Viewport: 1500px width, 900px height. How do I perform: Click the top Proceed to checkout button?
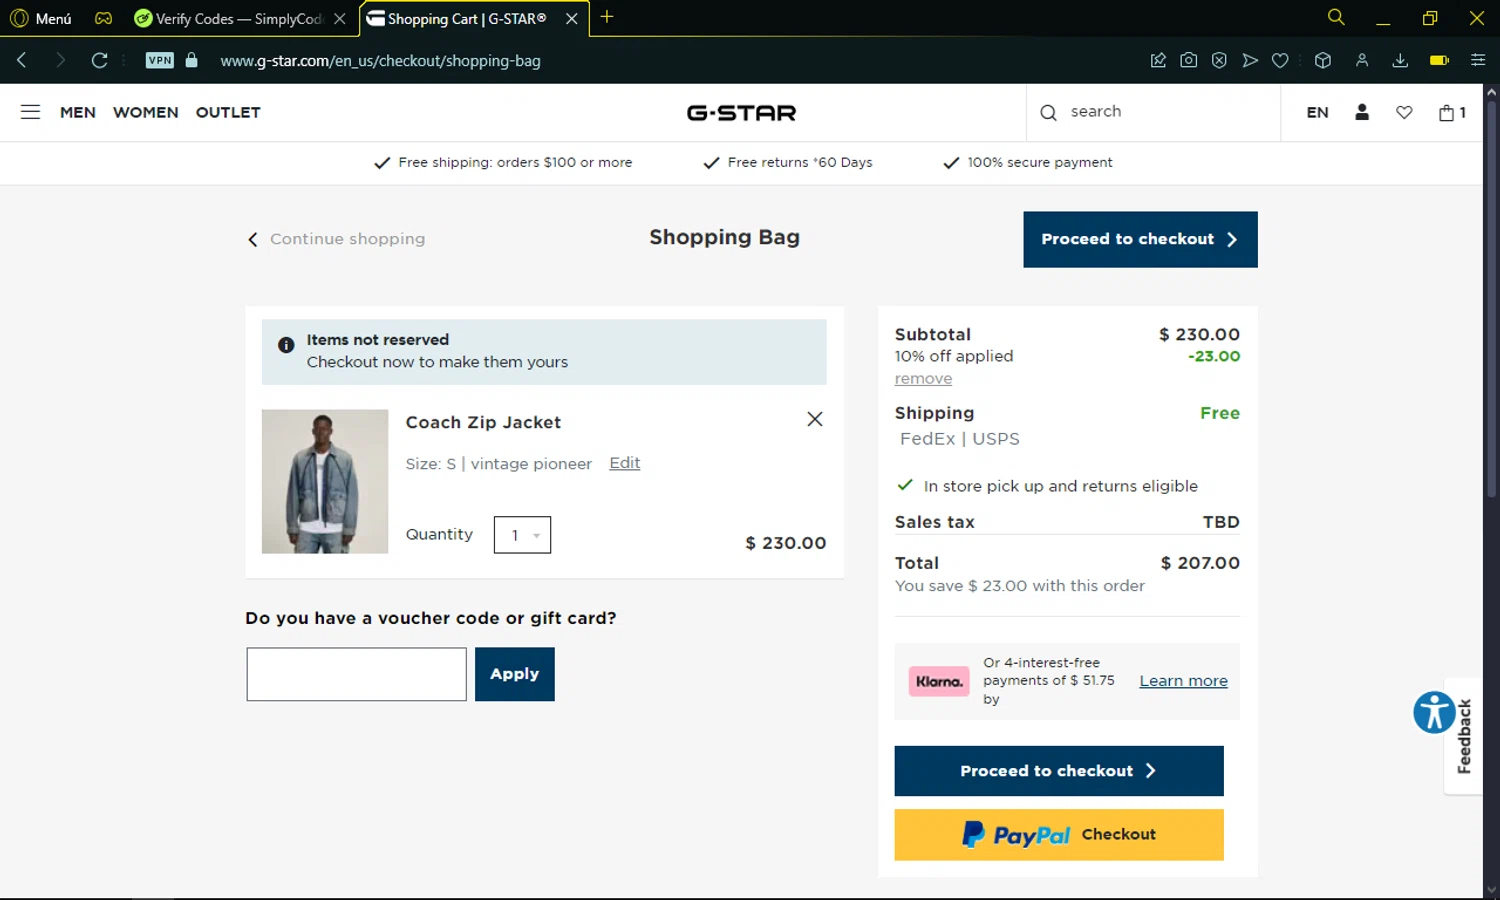pos(1140,239)
